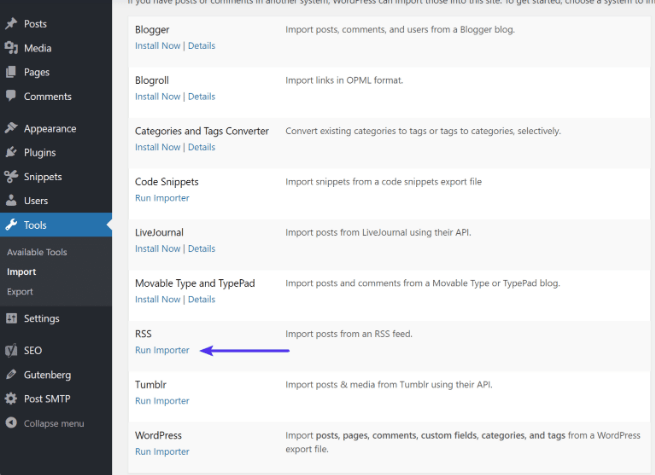View Details for LiveJournal importer

[202, 249]
